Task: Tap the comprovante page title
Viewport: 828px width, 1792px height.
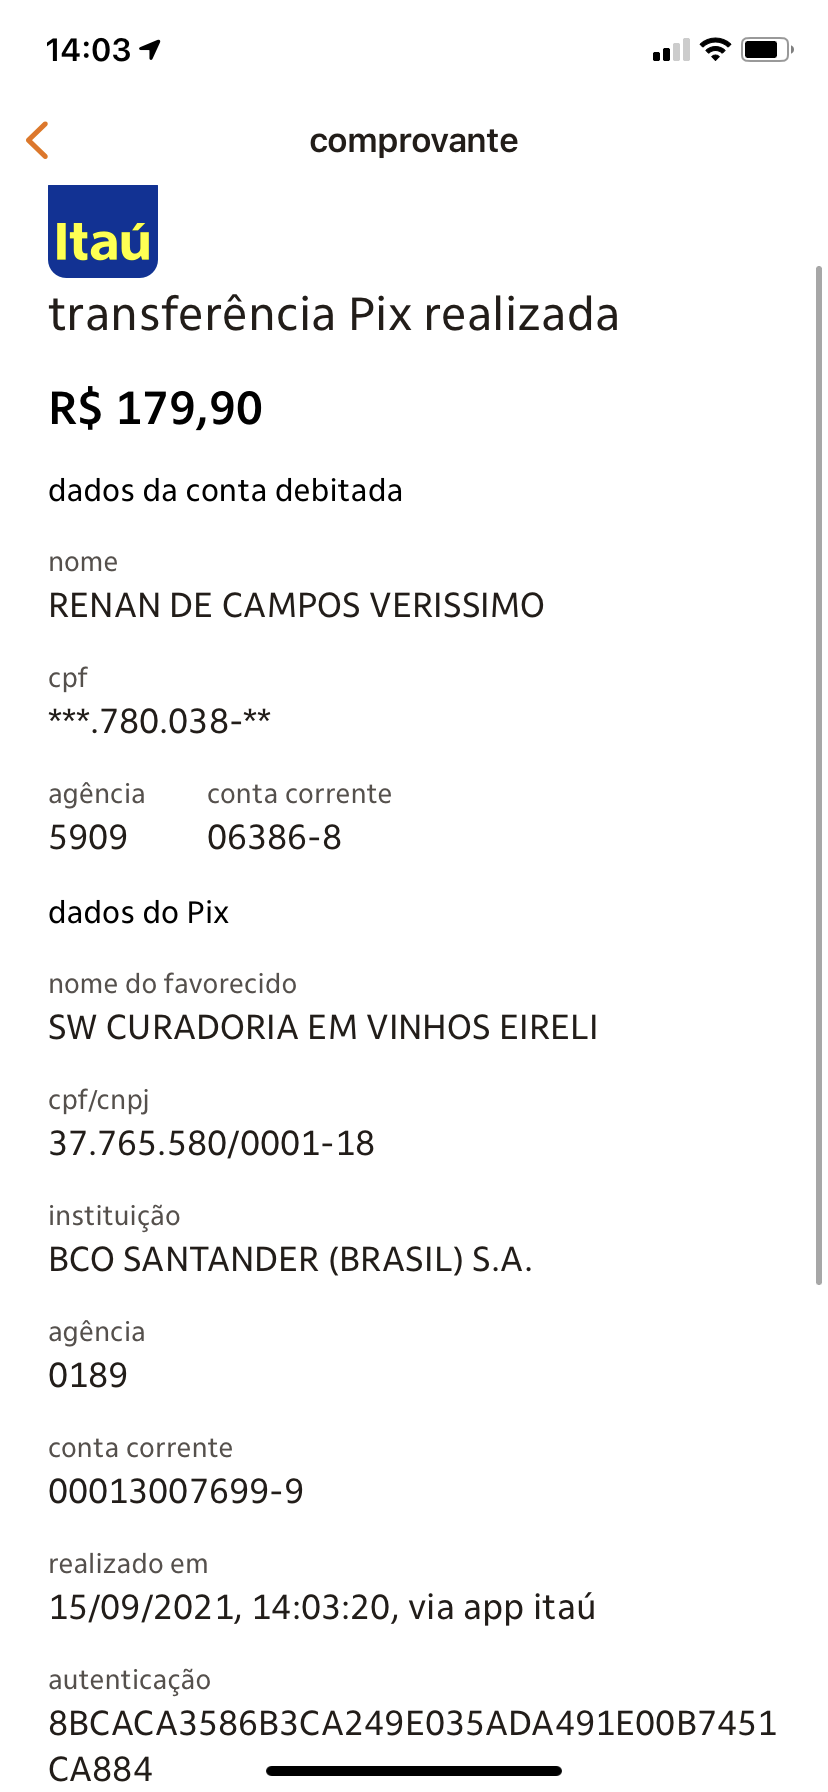Action: (x=414, y=141)
